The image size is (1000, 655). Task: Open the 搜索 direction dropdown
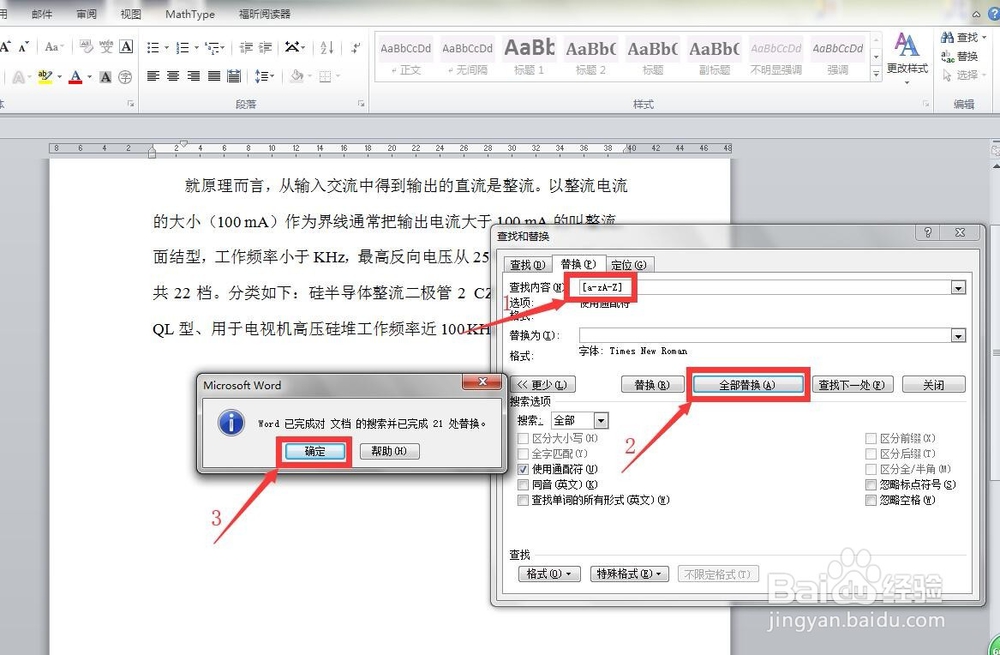(601, 421)
